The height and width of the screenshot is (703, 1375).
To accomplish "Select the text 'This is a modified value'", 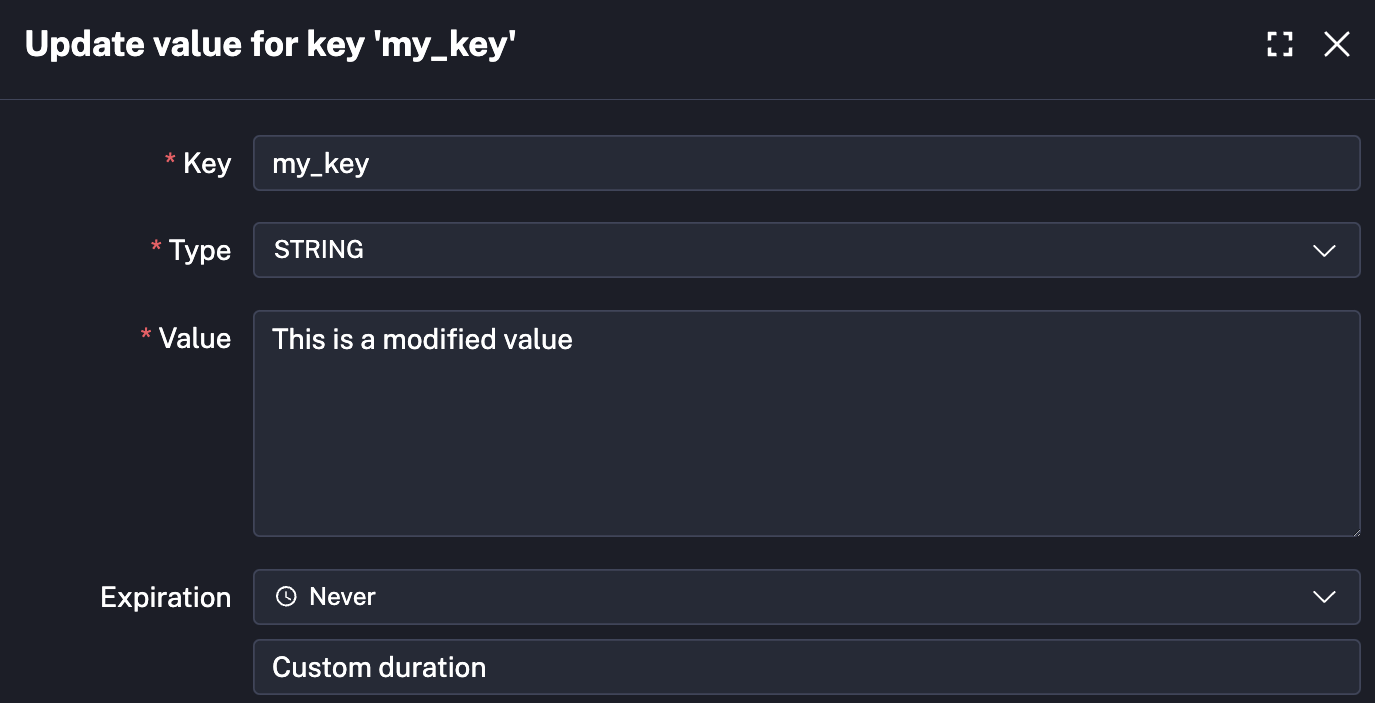I will pos(422,339).
